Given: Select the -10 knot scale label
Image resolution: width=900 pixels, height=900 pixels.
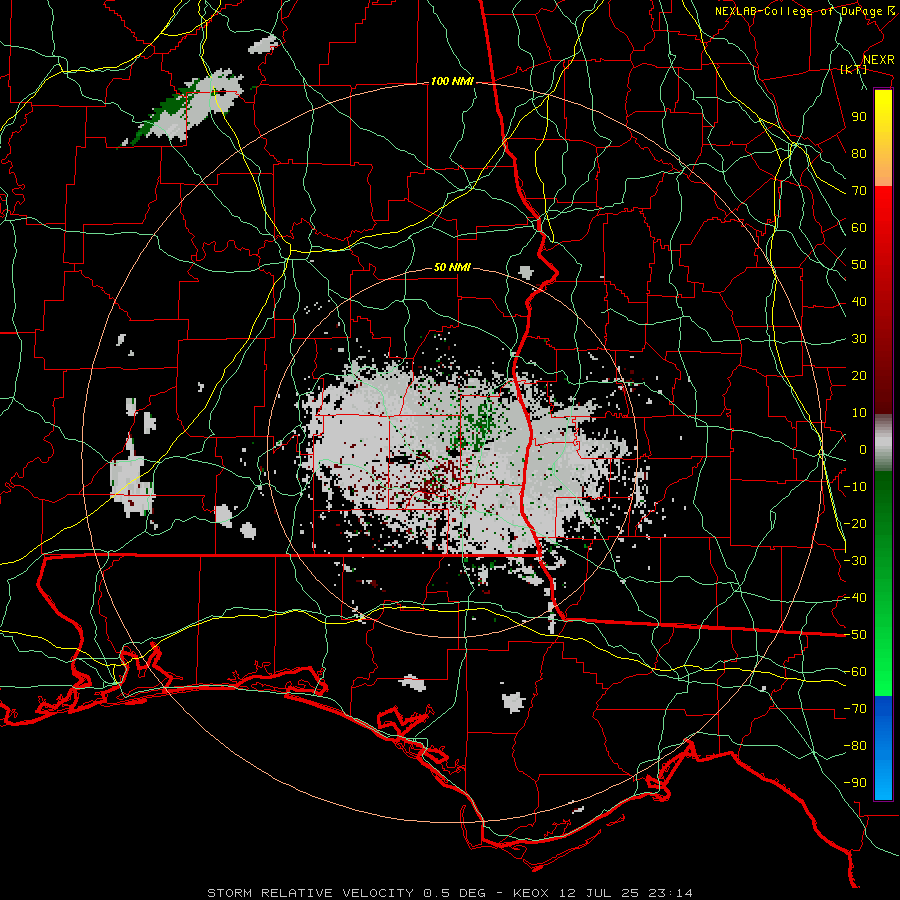Looking at the screenshot, I should coord(855,487).
